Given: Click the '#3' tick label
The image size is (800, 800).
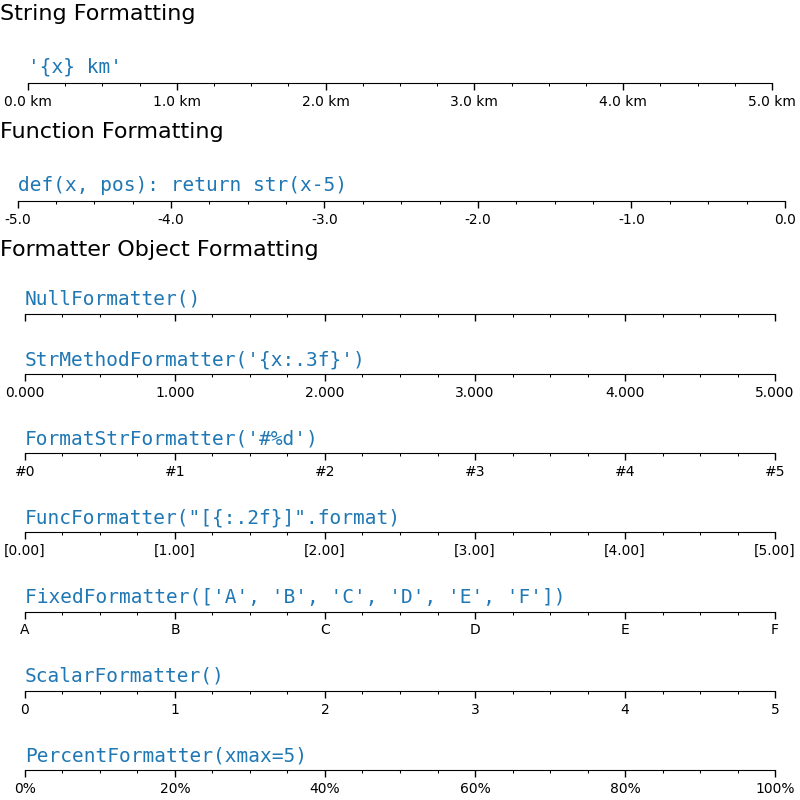Looking at the screenshot, I should 474,471.
